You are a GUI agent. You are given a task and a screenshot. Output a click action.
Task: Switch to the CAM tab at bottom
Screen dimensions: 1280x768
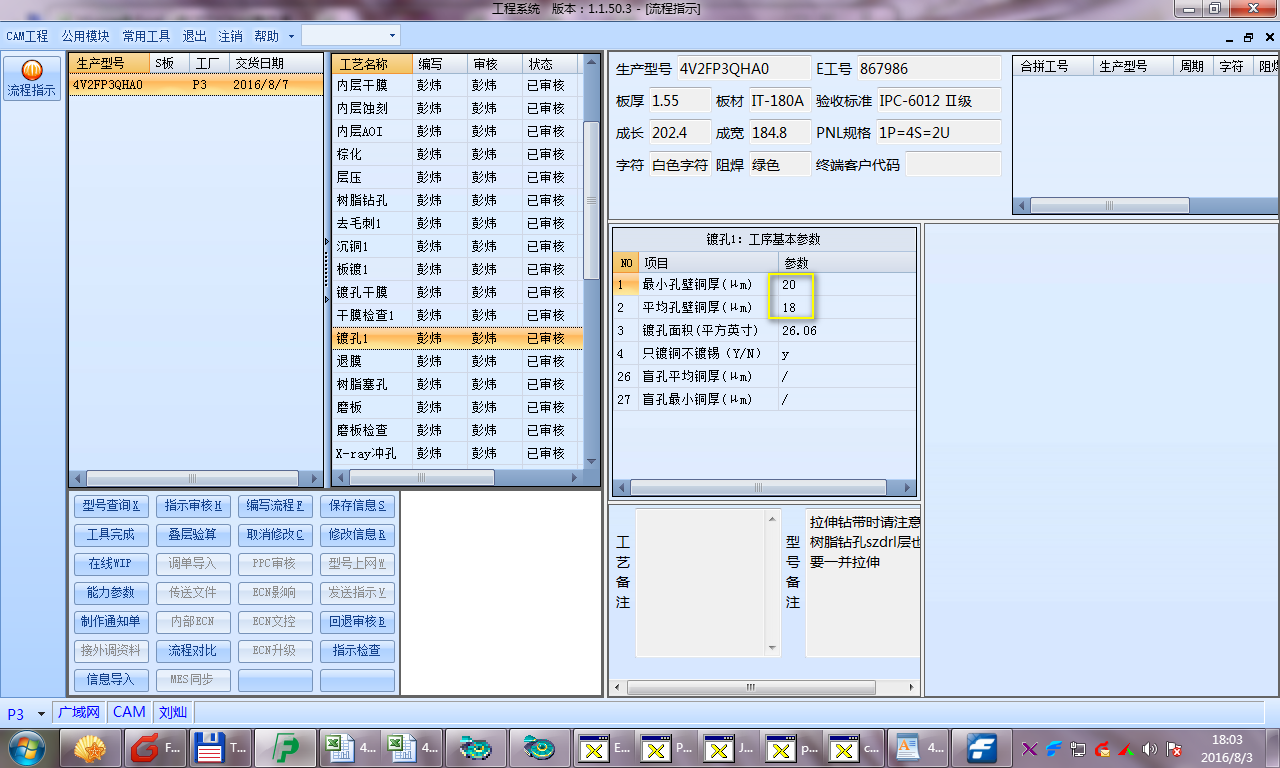(129, 713)
